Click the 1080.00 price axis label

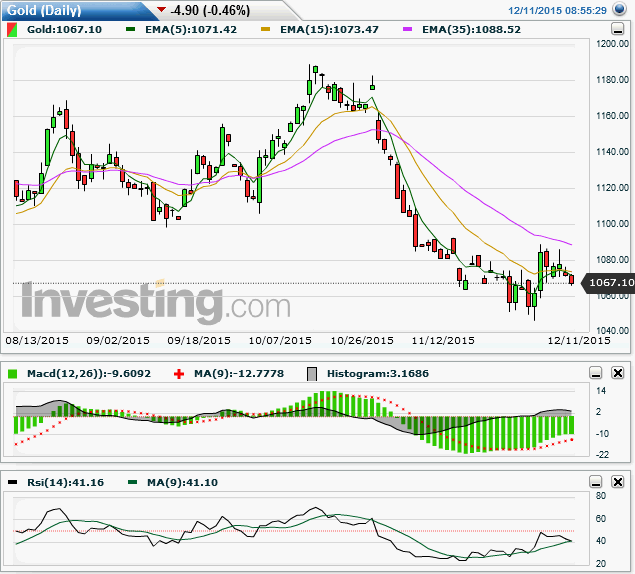tap(612, 260)
